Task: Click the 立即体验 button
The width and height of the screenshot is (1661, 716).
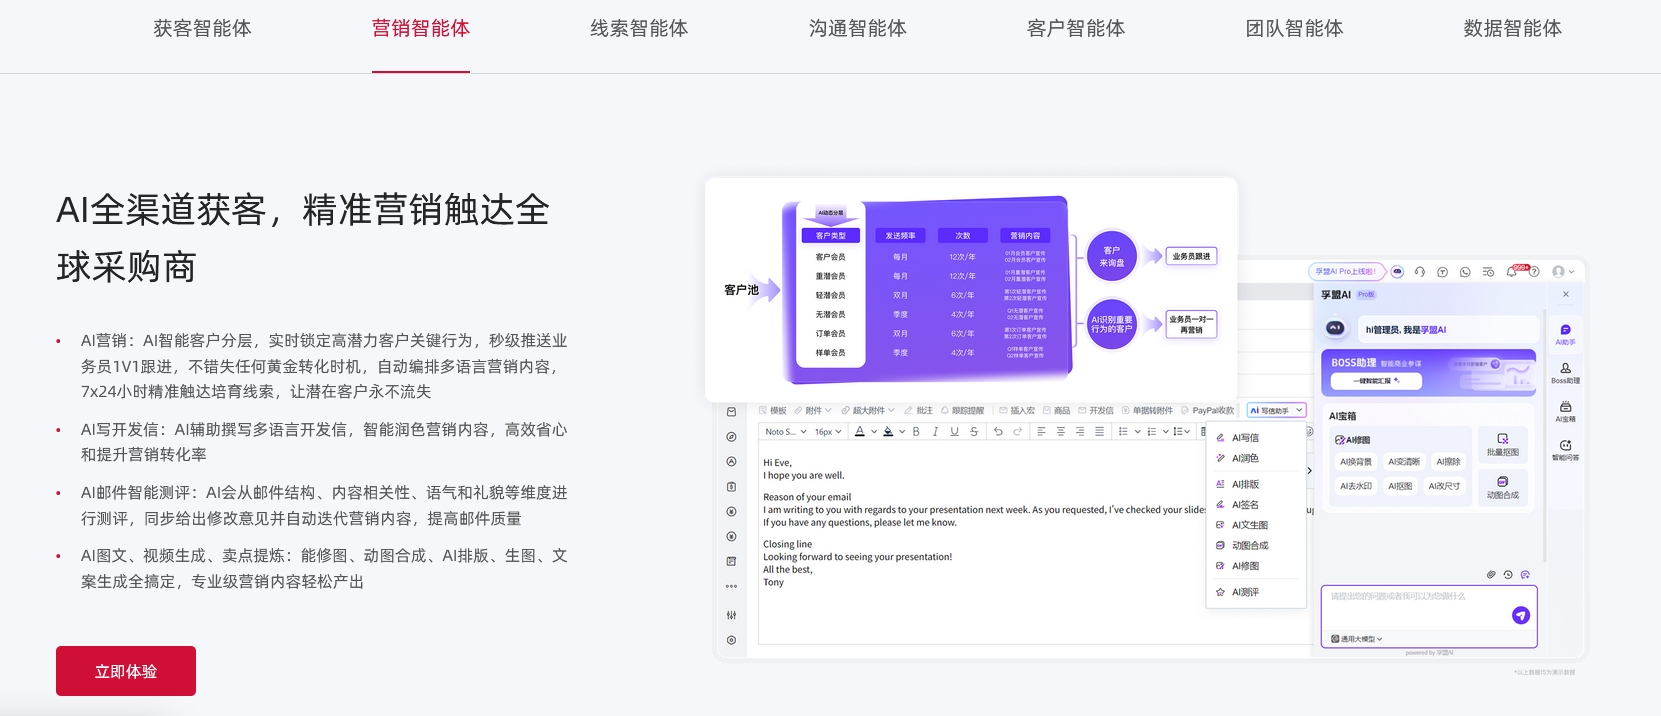Action: [x=126, y=671]
